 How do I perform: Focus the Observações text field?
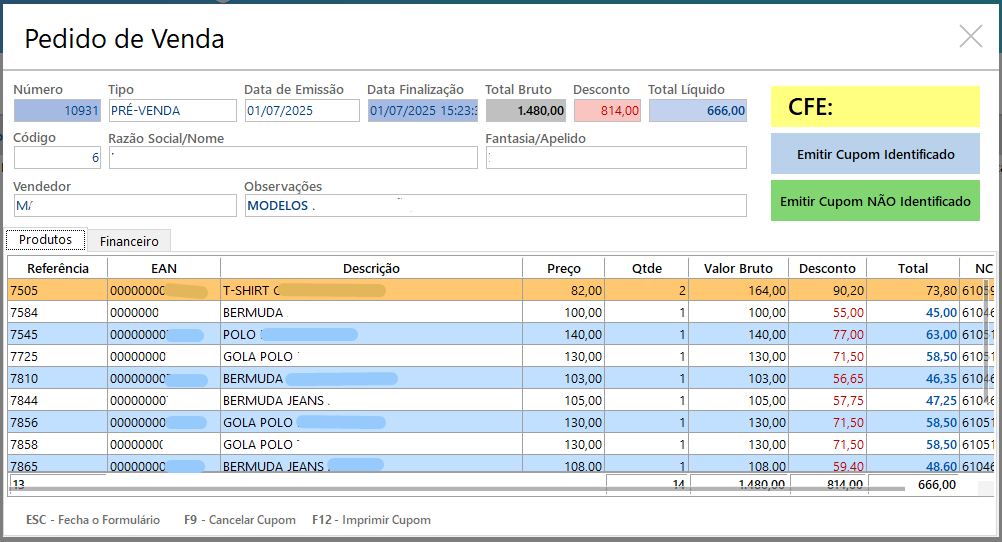[495, 205]
